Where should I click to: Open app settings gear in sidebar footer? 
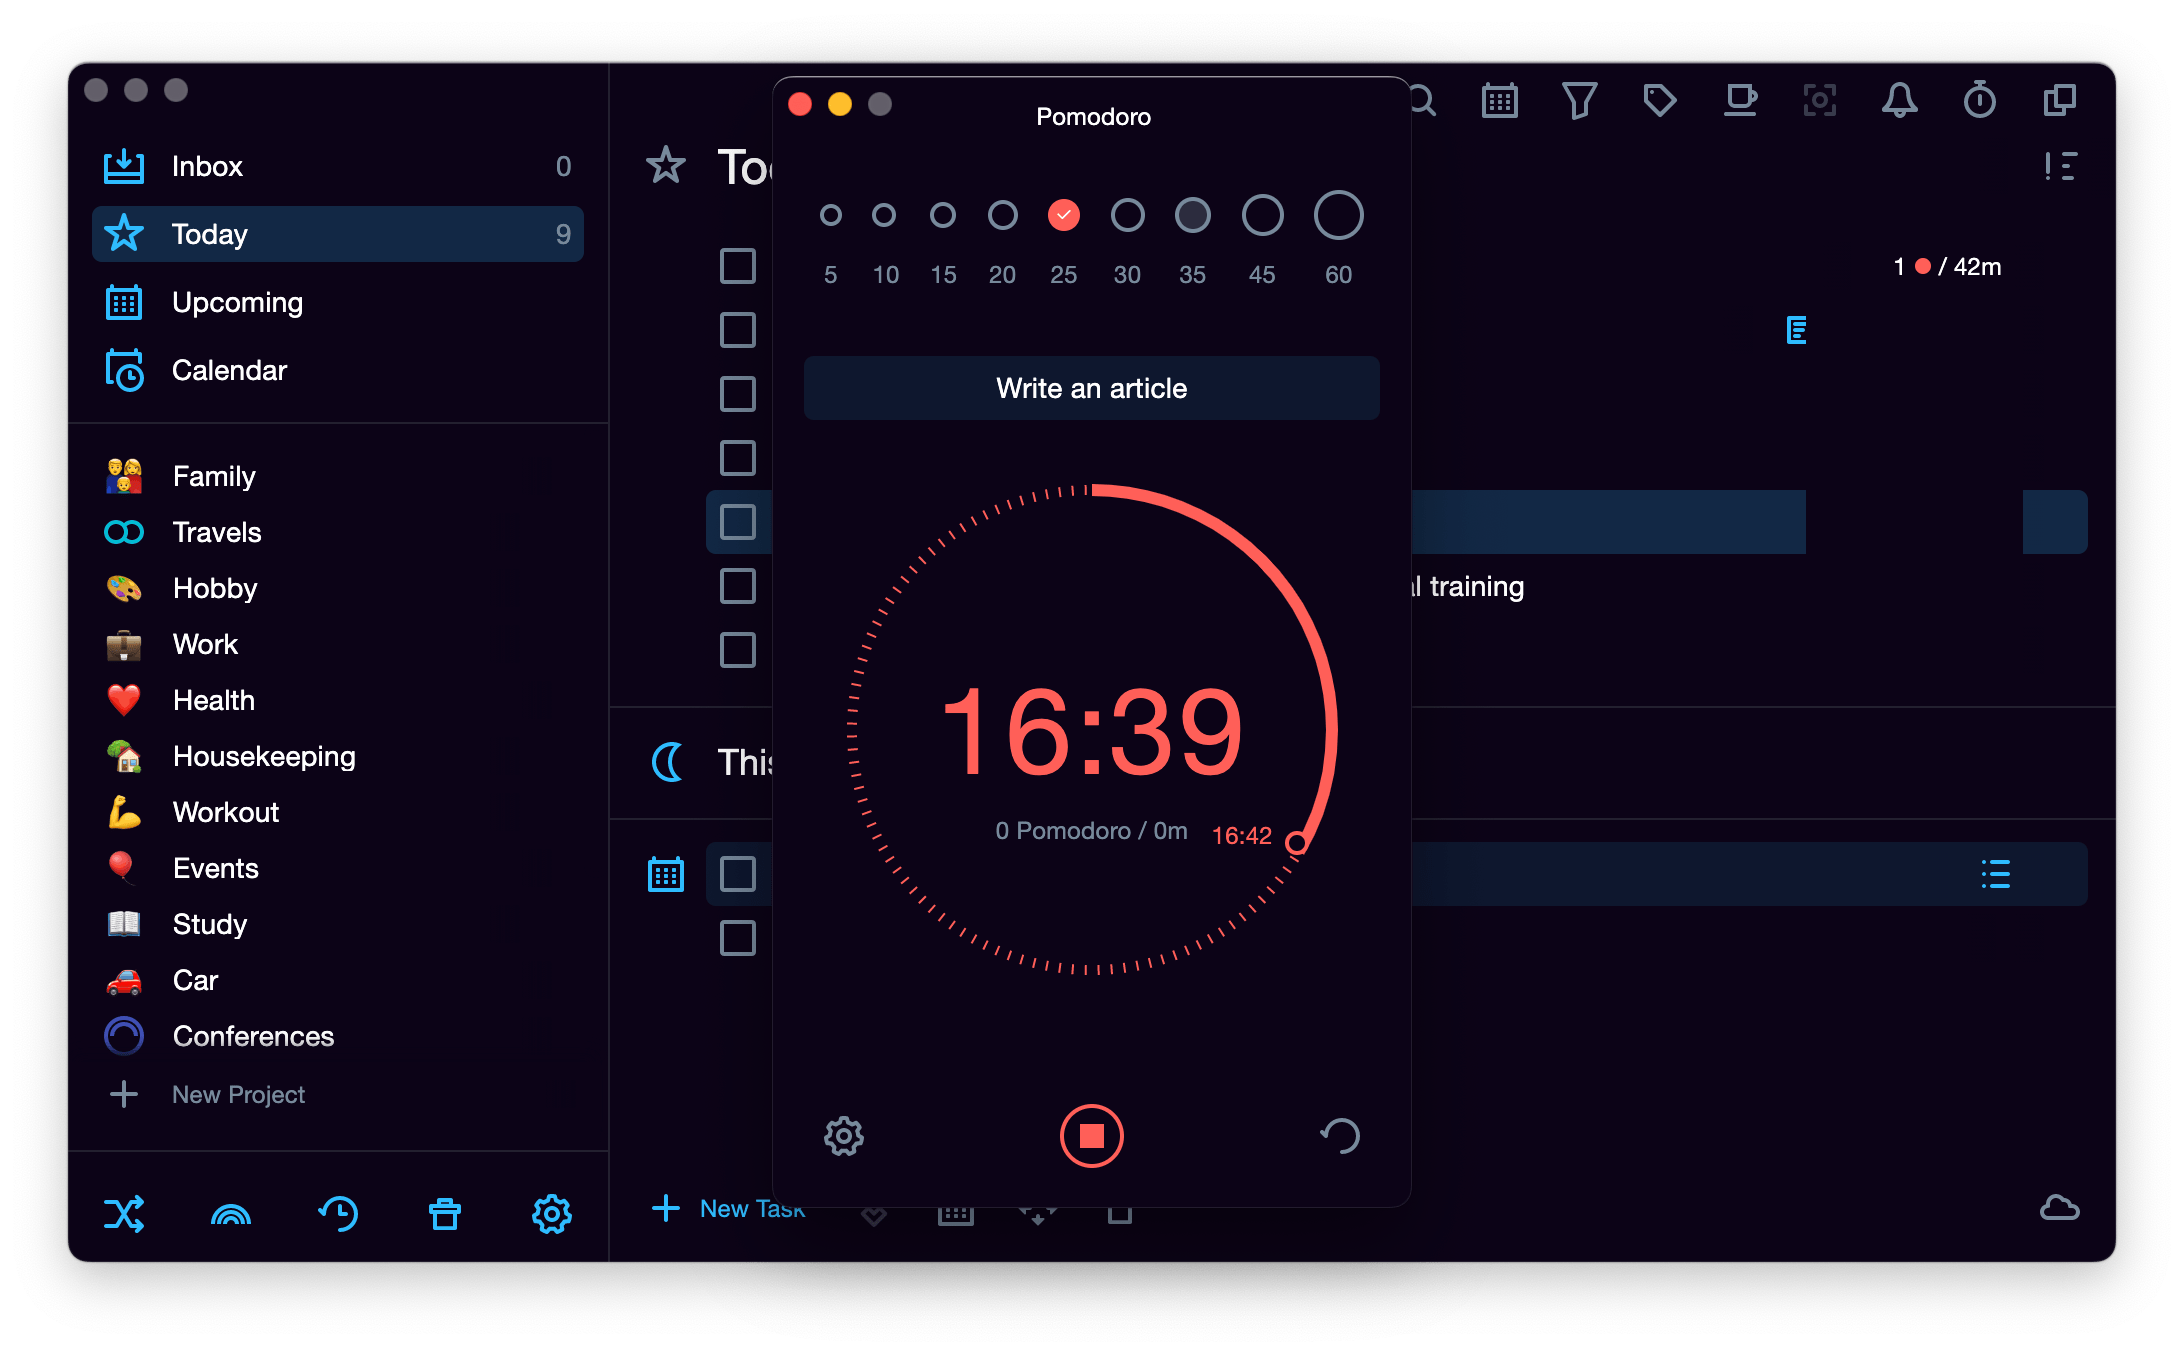coord(552,1214)
